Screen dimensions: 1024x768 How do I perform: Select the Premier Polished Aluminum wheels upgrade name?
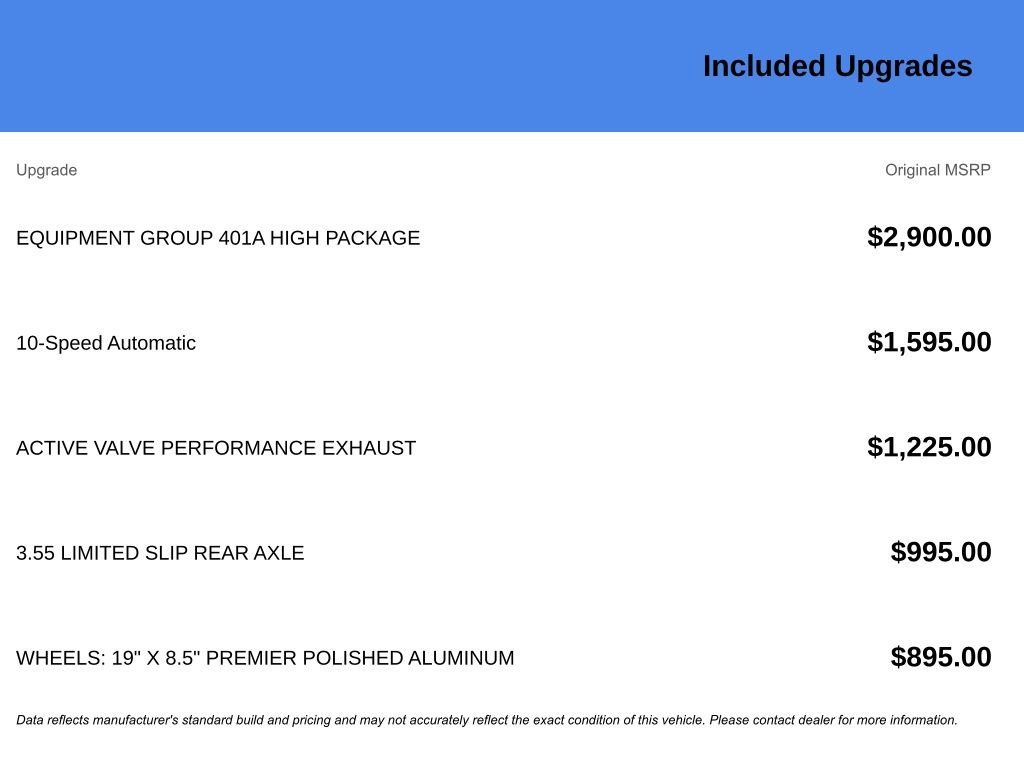265,658
